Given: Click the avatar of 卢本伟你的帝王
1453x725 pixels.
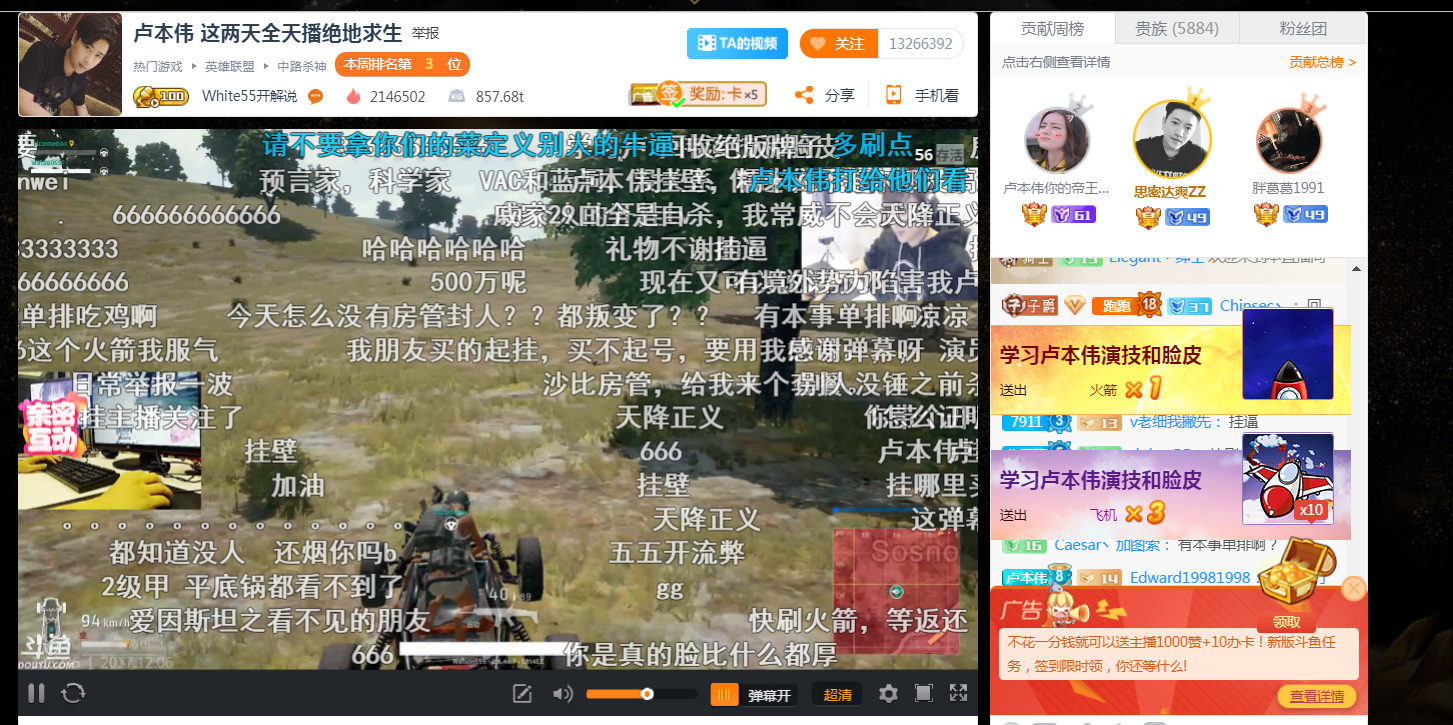Looking at the screenshot, I should pos(1057,140).
